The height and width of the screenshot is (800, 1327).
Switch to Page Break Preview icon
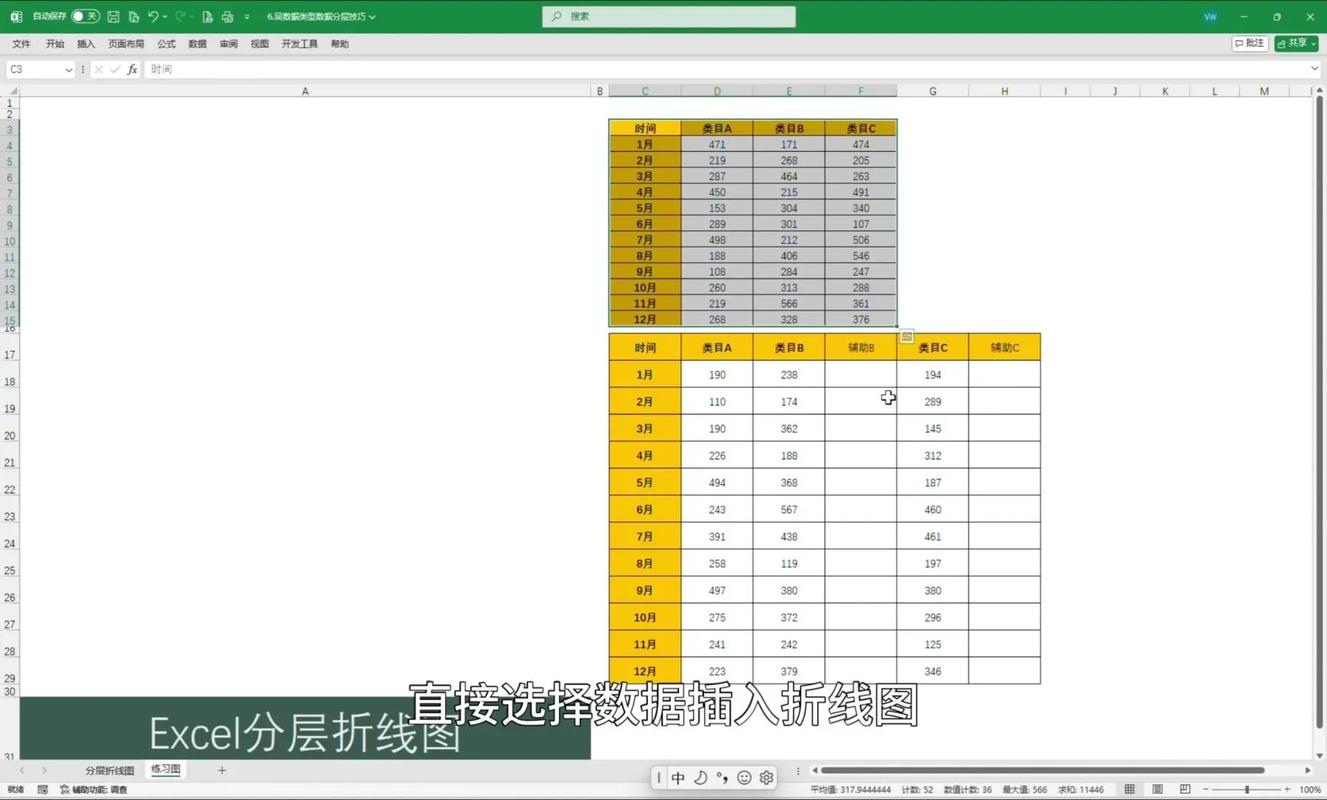point(1184,790)
